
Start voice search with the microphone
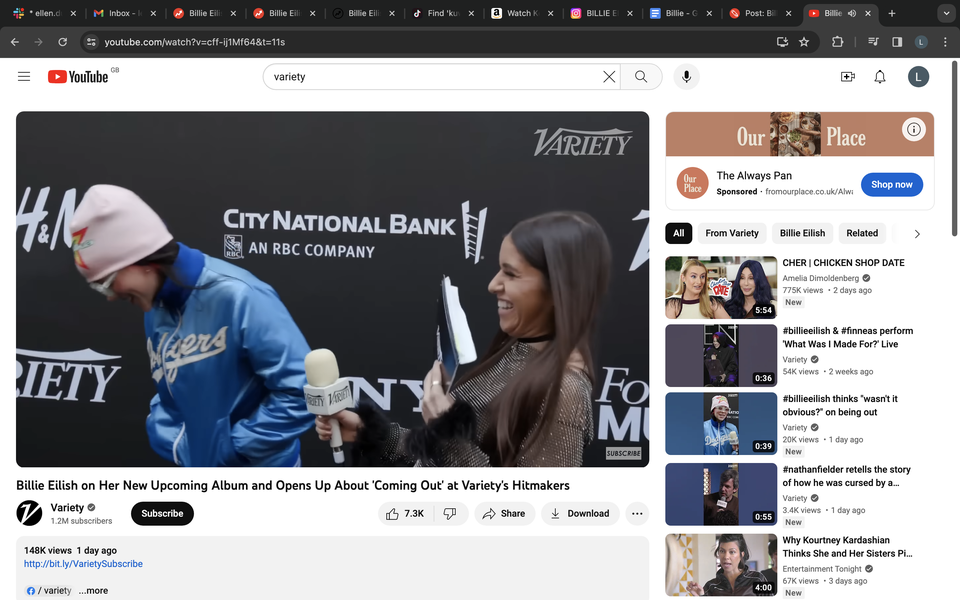tap(686, 77)
